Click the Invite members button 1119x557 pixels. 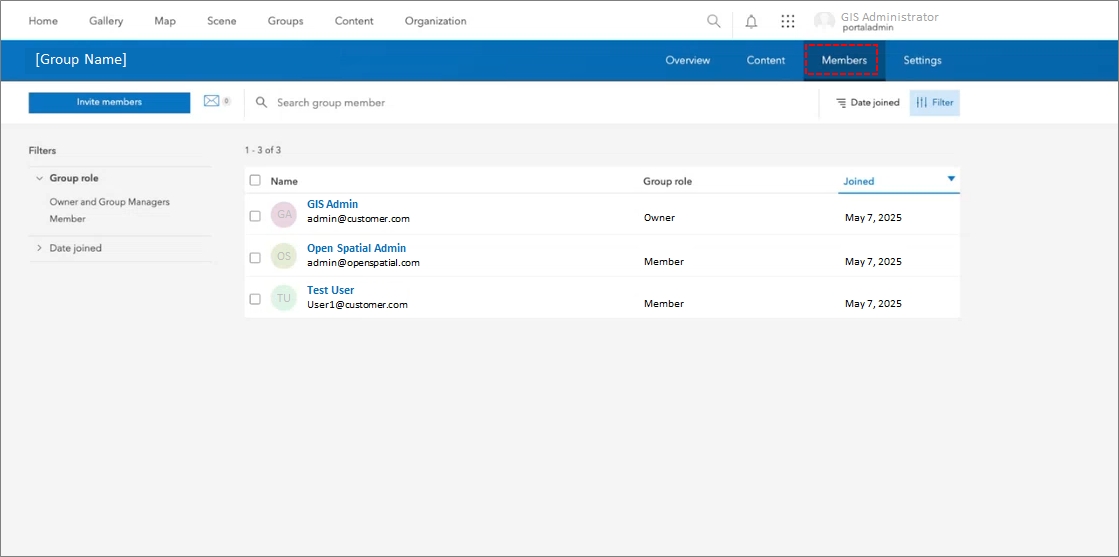pos(109,102)
